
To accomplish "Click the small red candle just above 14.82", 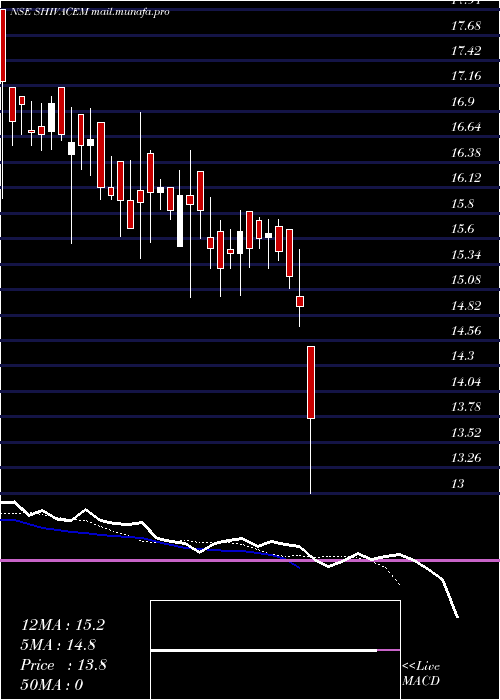I will click(300, 301).
